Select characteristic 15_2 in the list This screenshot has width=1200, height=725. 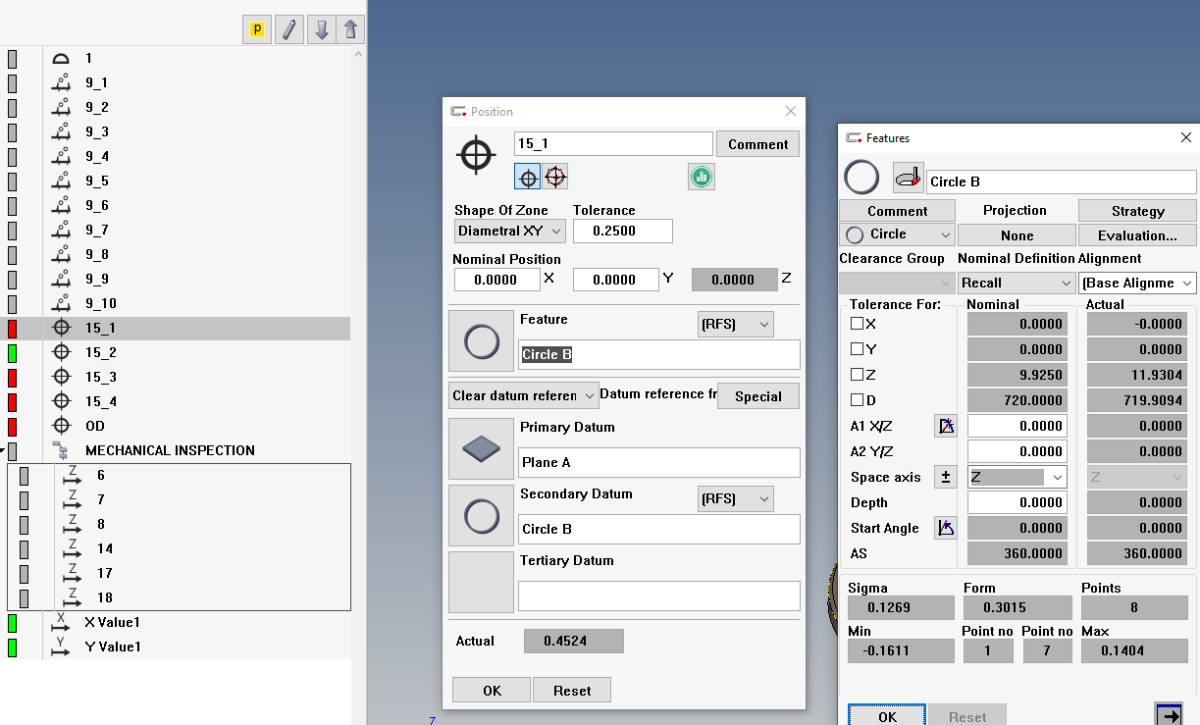100,352
